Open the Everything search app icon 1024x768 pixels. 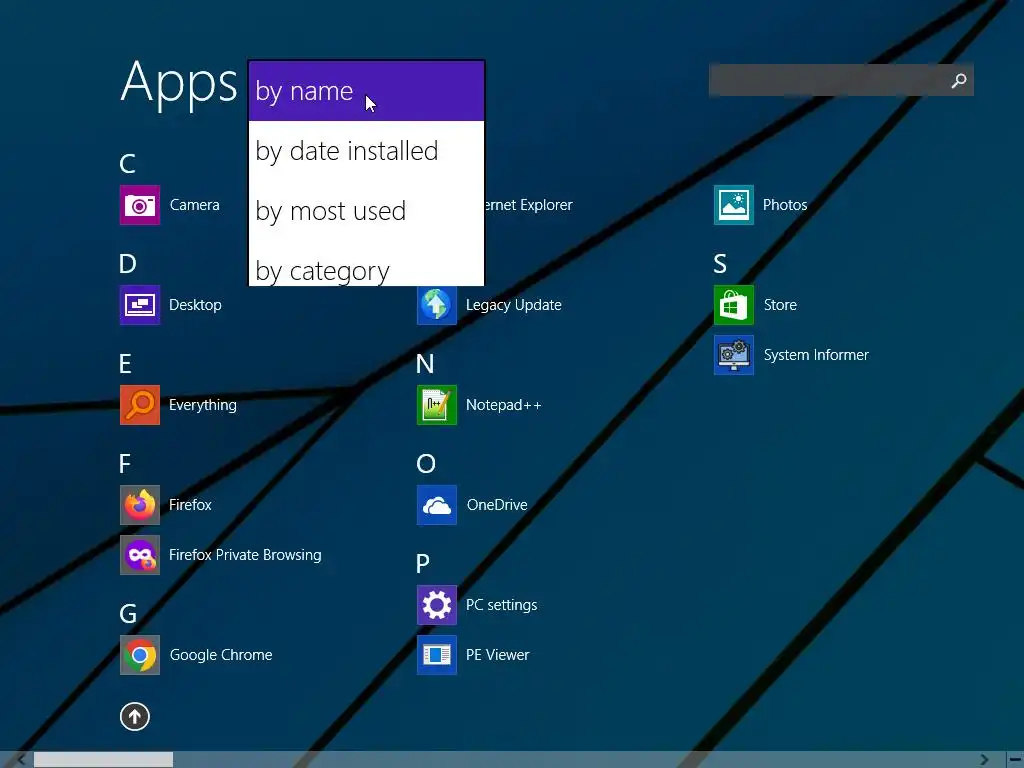click(x=140, y=405)
